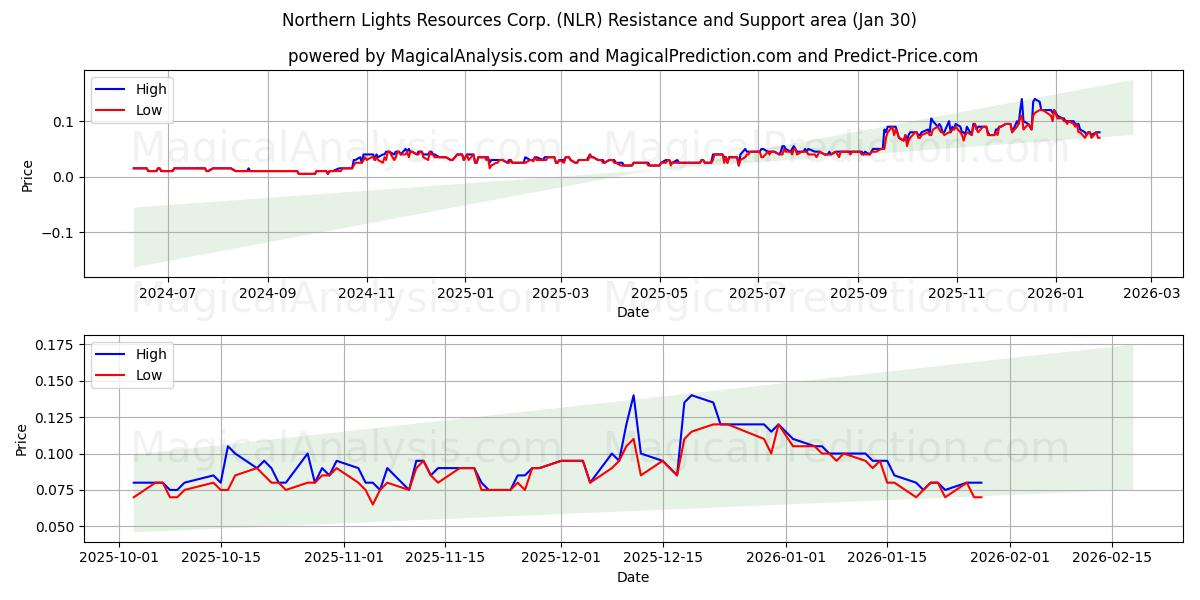This screenshot has width=1200, height=600.
Task: Select '2025-09' tick label on top chart
Action: [x=858, y=293]
